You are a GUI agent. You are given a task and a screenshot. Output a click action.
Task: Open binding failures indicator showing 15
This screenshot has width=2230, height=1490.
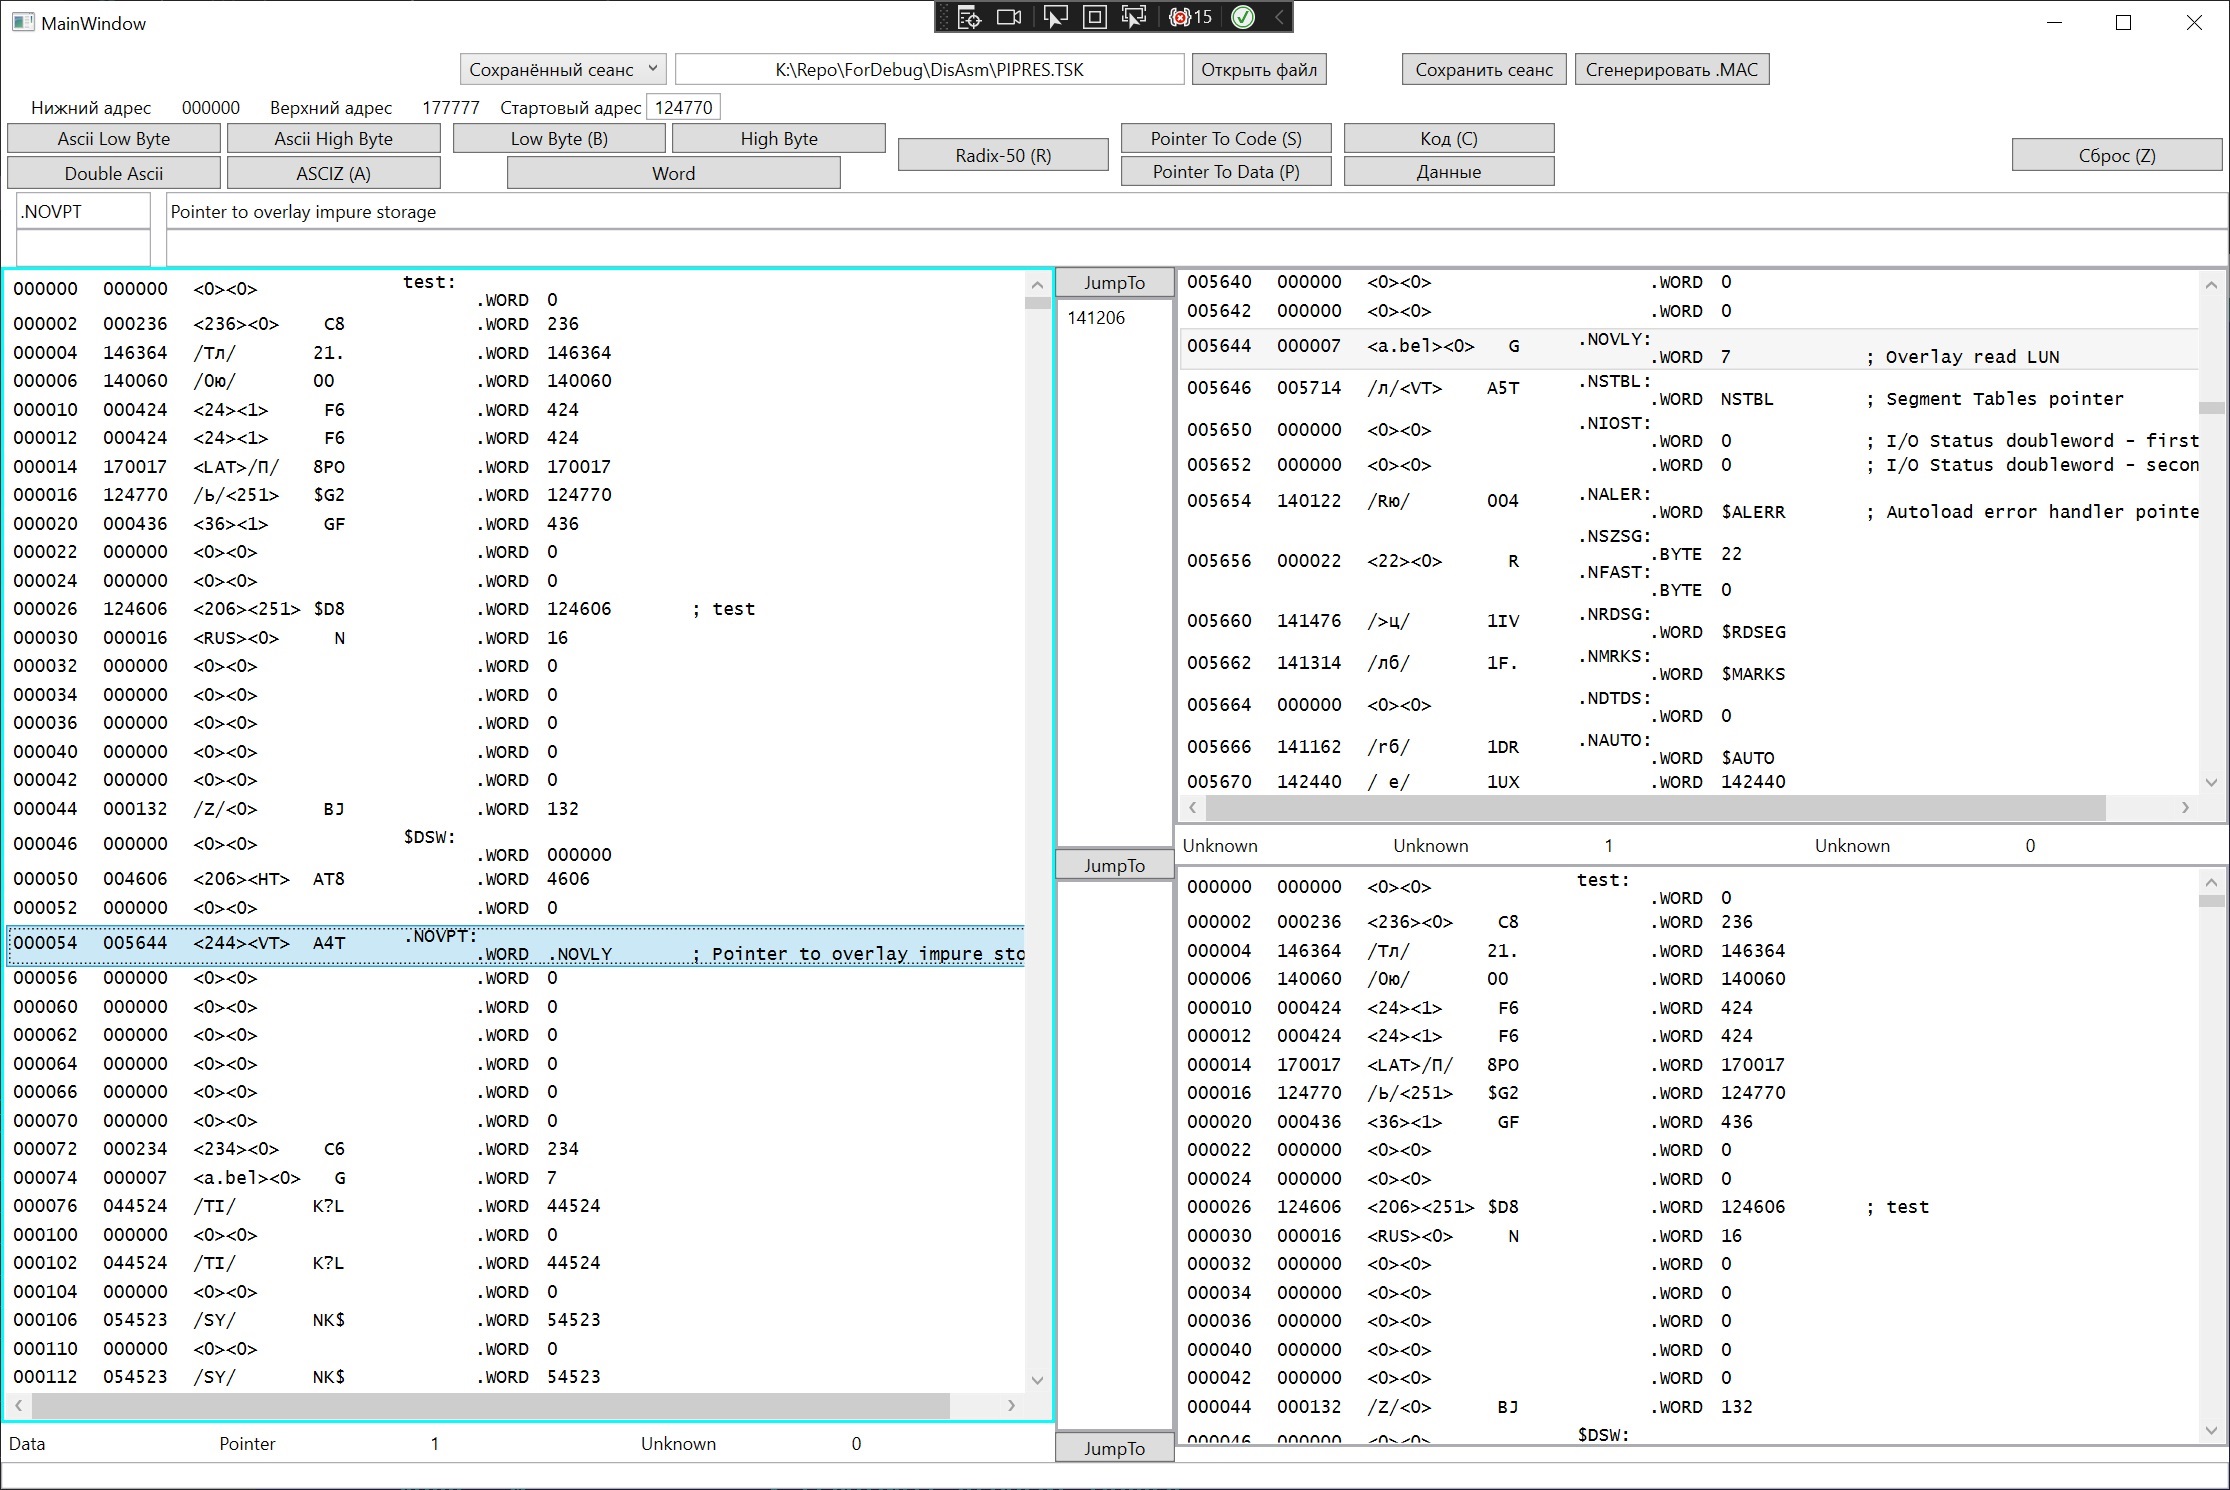click(x=1190, y=17)
